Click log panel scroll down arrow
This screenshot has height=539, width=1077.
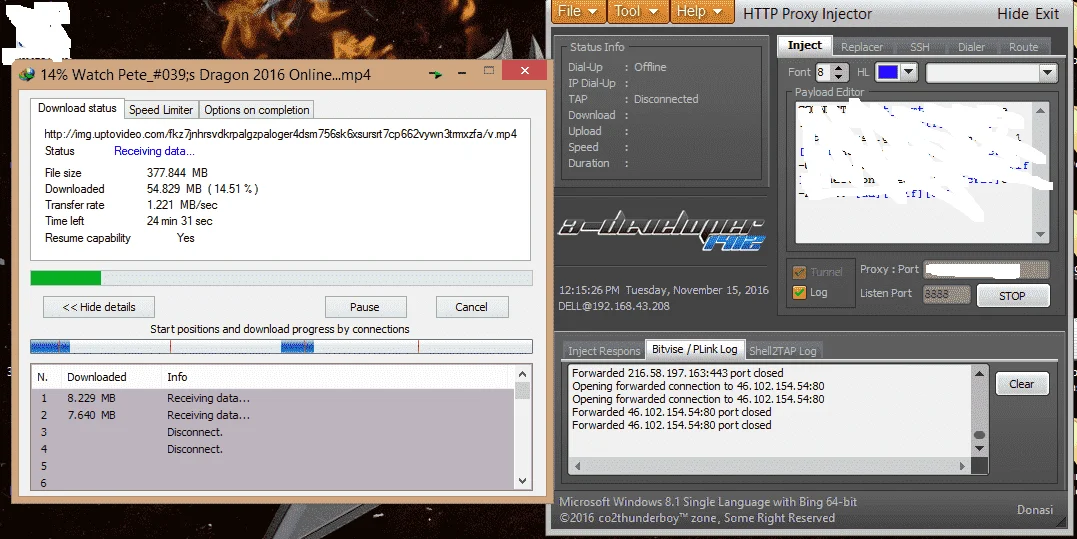coord(979,449)
